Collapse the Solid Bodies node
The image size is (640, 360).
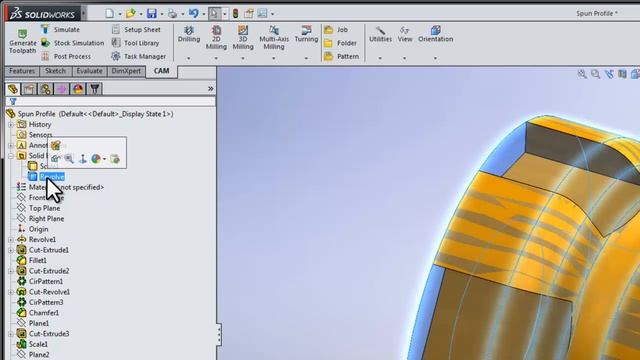point(11,156)
